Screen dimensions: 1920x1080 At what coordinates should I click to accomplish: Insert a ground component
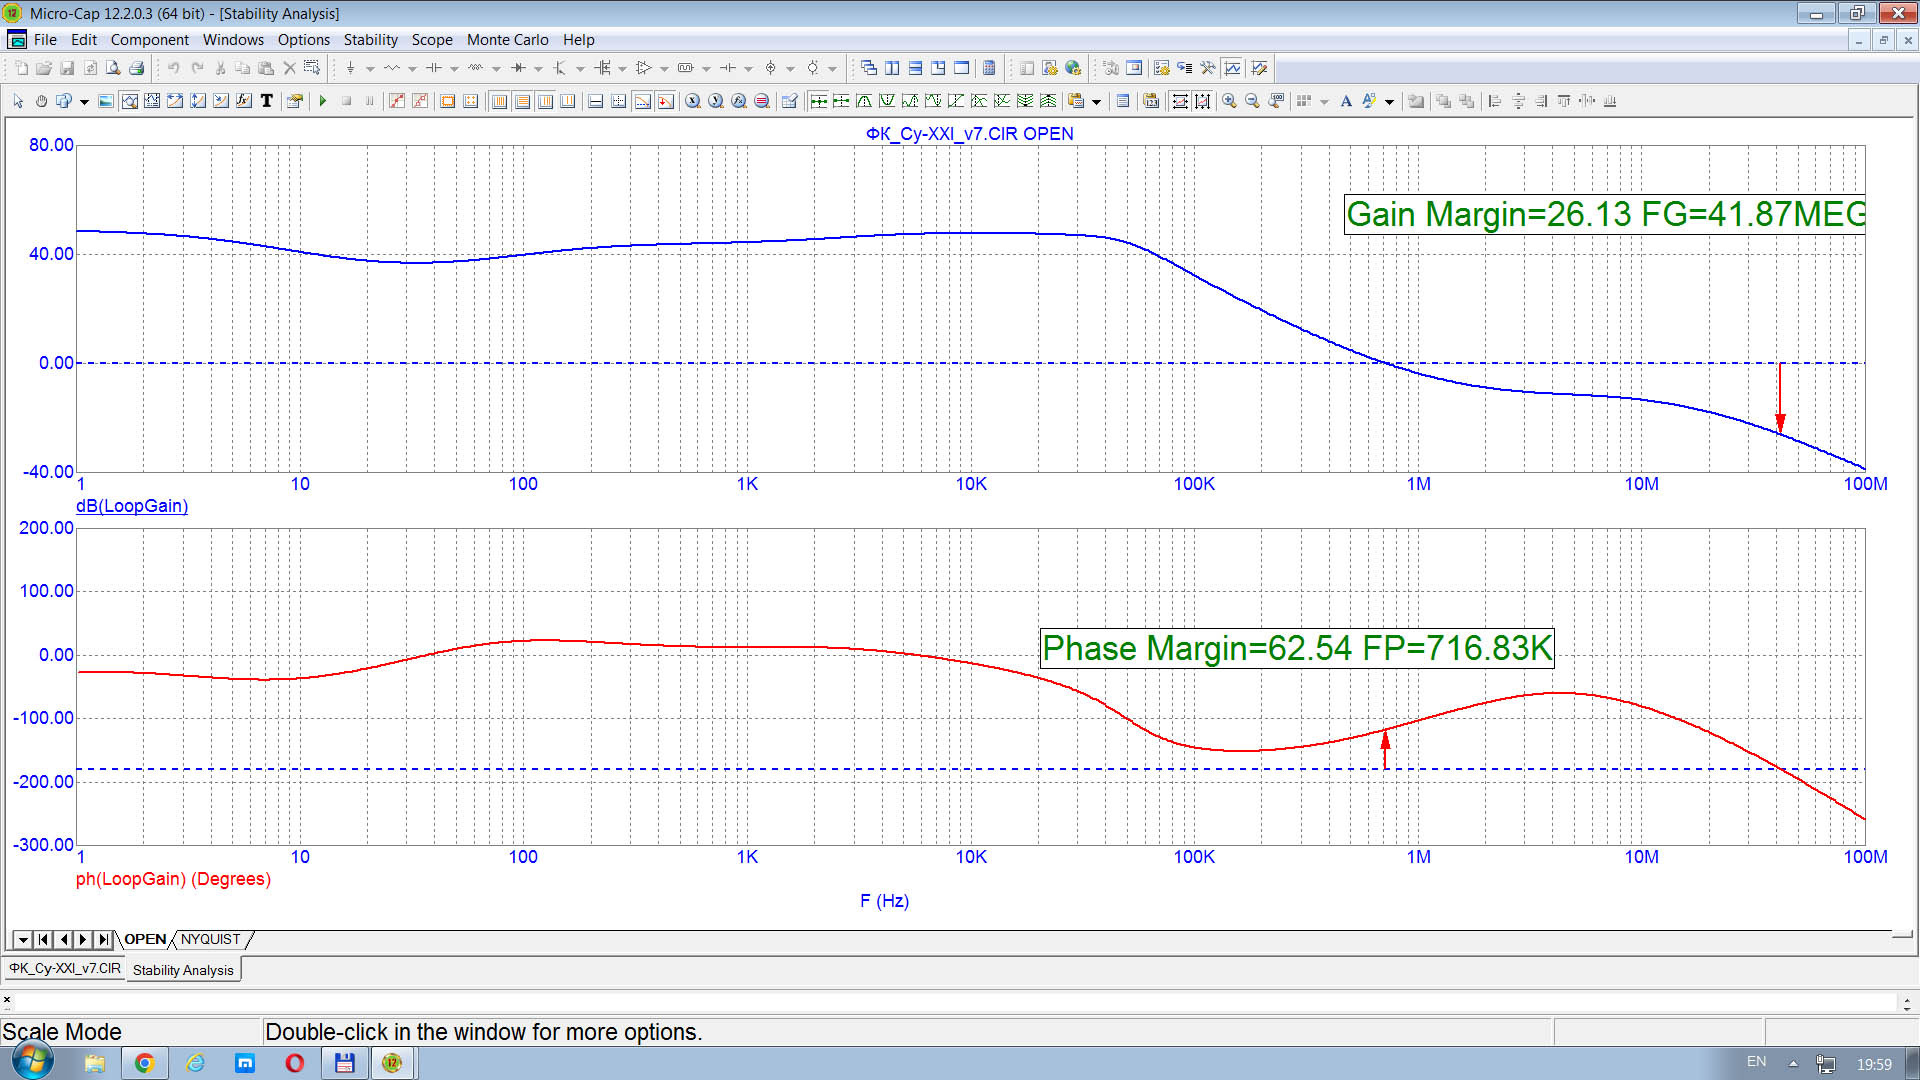point(350,68)
